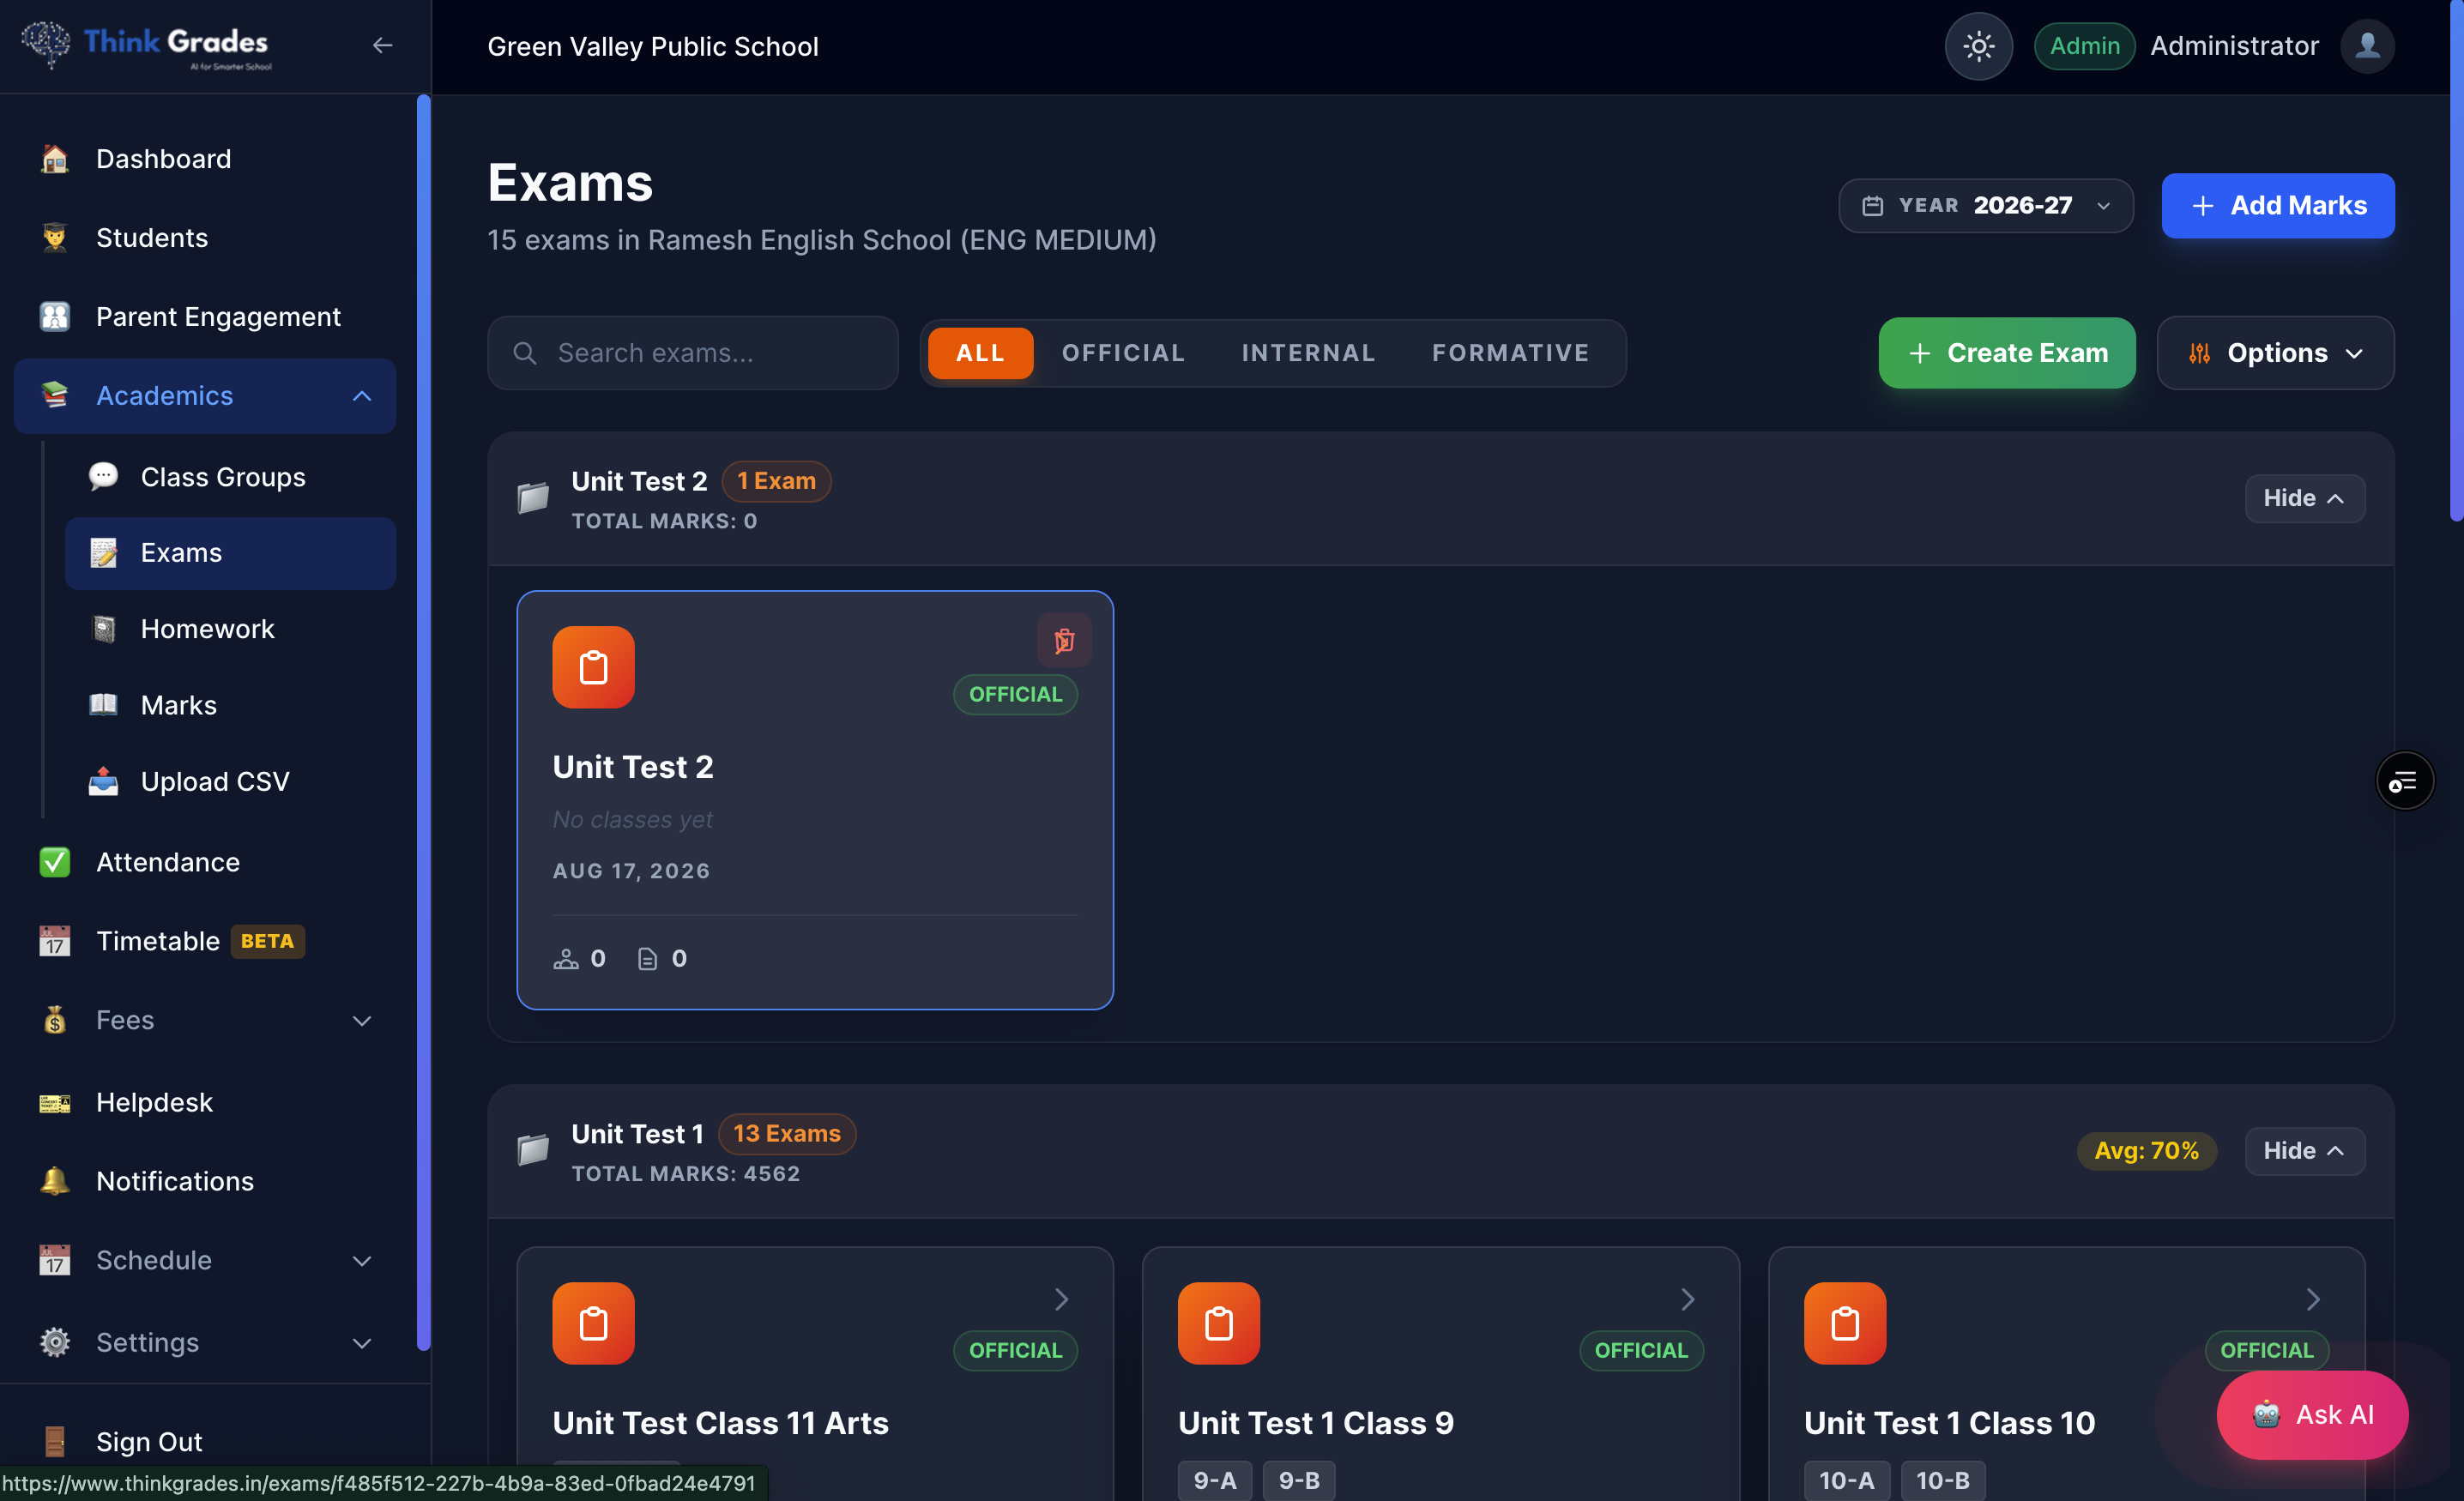Click the Dashboard house icon
Screen dimensions: 2464x1501
pos(55,159)
